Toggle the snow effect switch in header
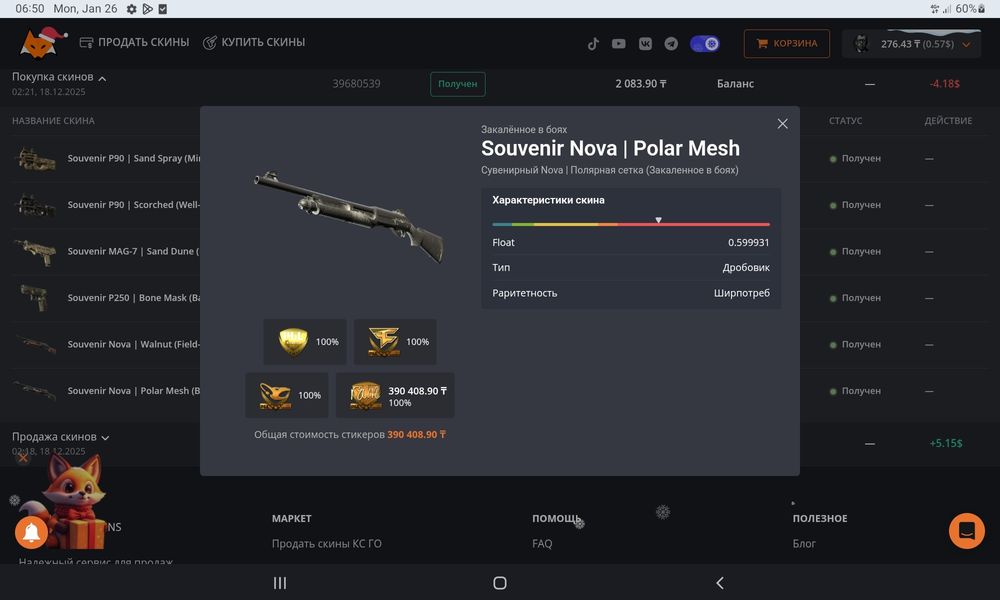Image resolution: width=1000 pixels, height=600 pixels. [705, 43]
